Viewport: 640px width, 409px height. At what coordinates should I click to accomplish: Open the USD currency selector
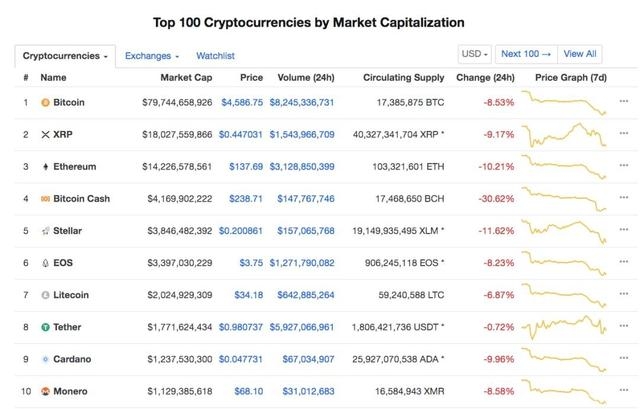click(x=473, y=54)
